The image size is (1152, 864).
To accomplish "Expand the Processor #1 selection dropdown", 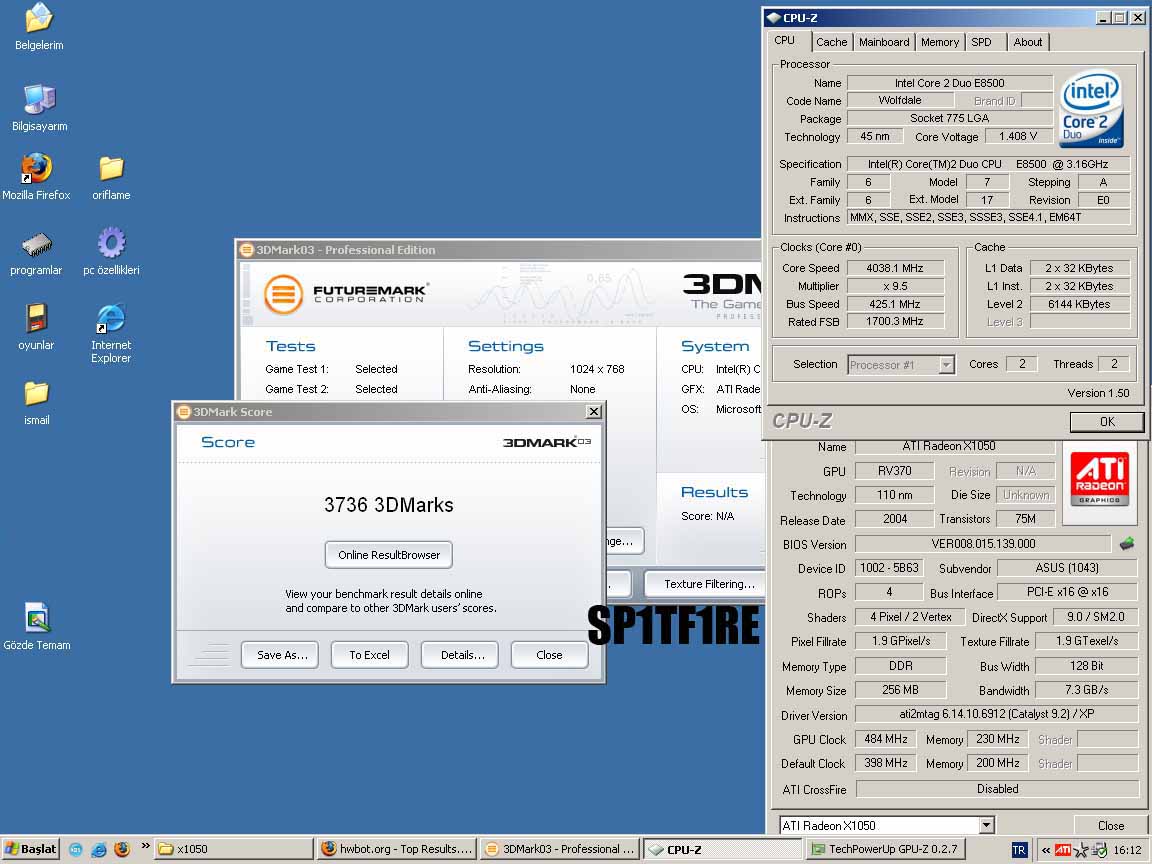I will pos(946,364).
